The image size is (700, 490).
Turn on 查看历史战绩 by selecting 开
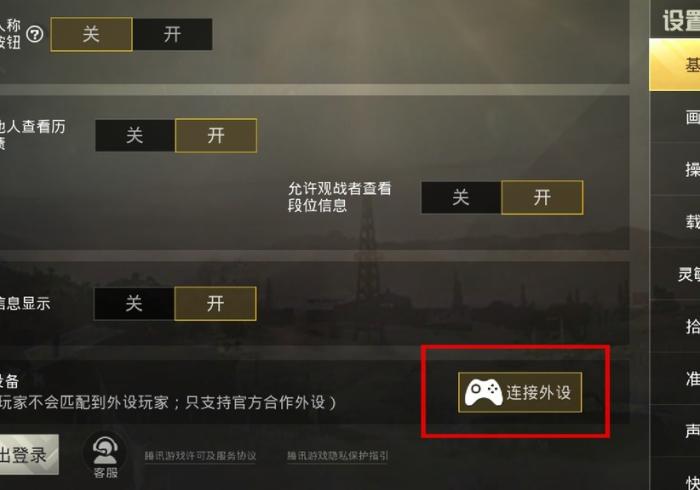click(216, 135)
